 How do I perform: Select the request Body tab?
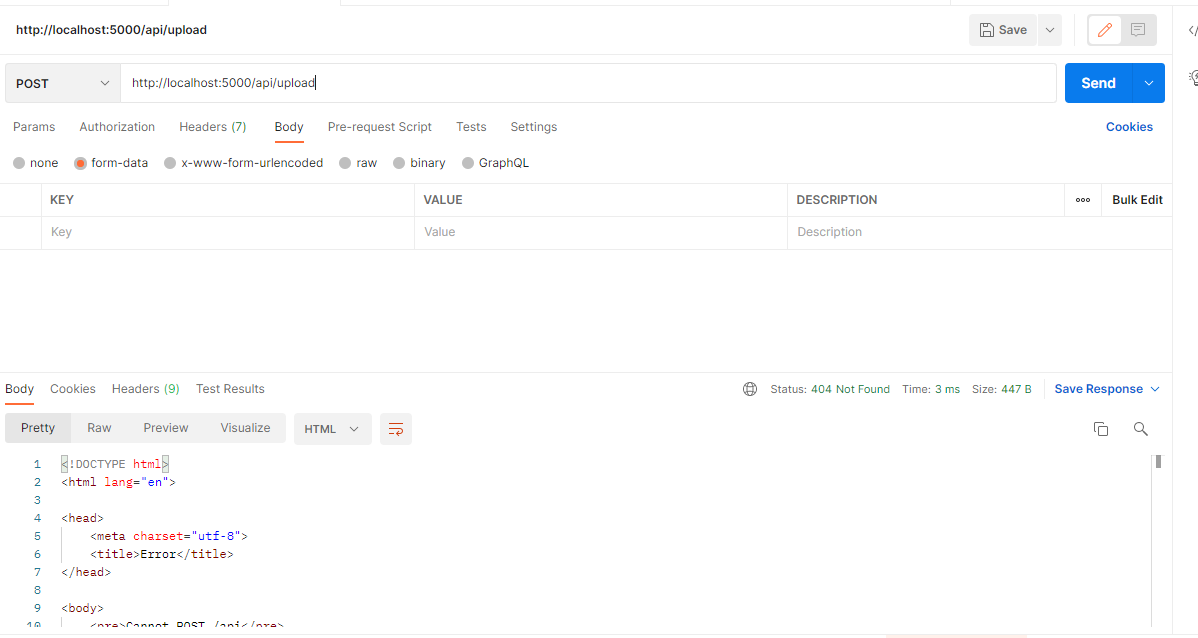tap(289, 127)
